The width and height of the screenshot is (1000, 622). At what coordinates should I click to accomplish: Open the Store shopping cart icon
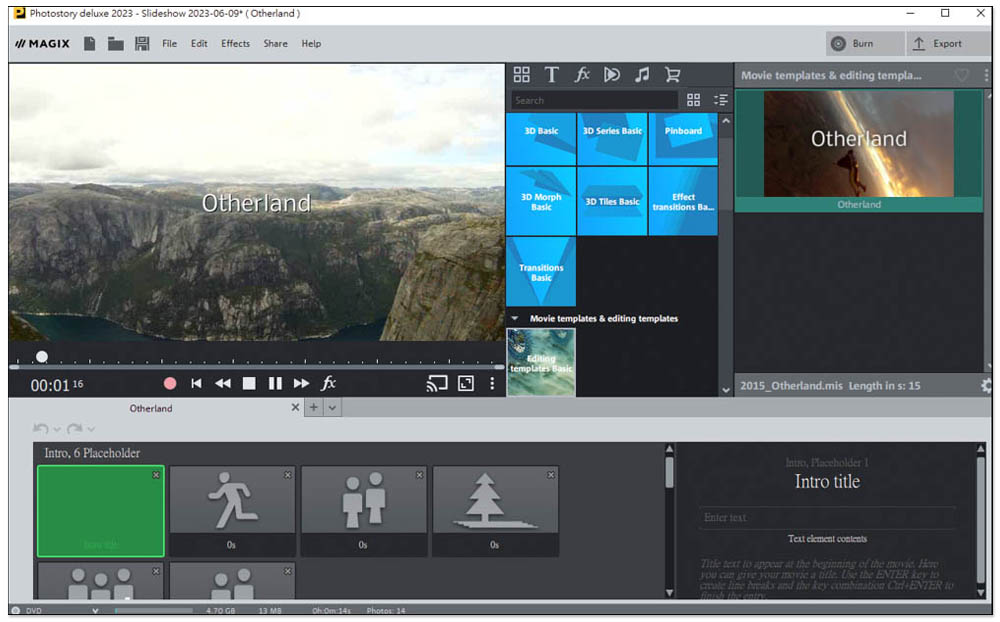click(672, 75)
